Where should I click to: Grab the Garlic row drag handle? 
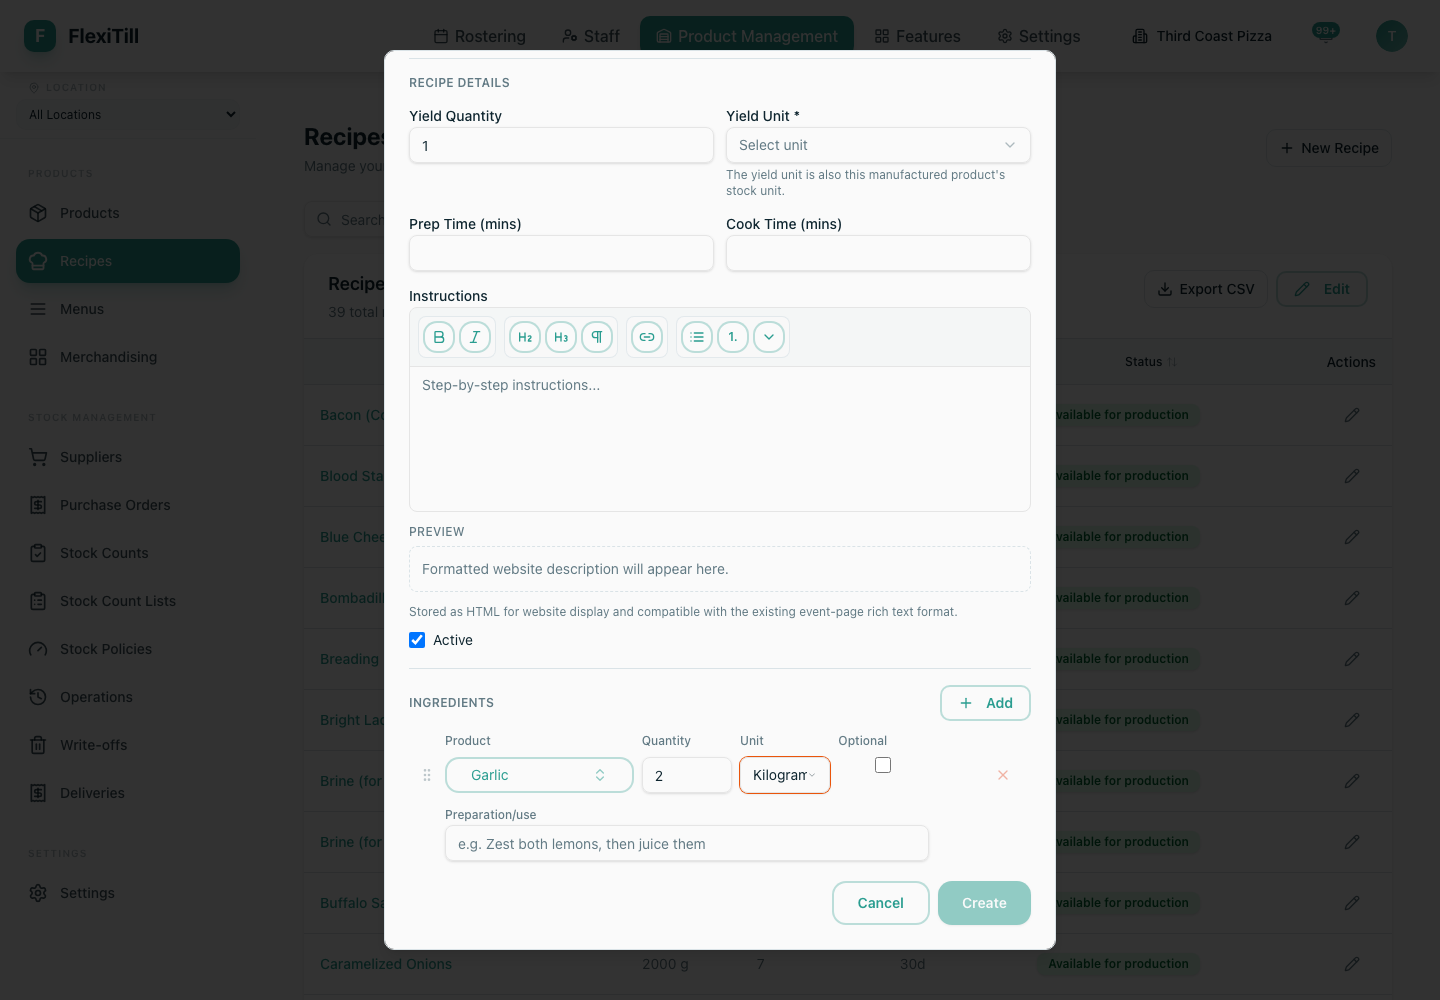(427, 775)
